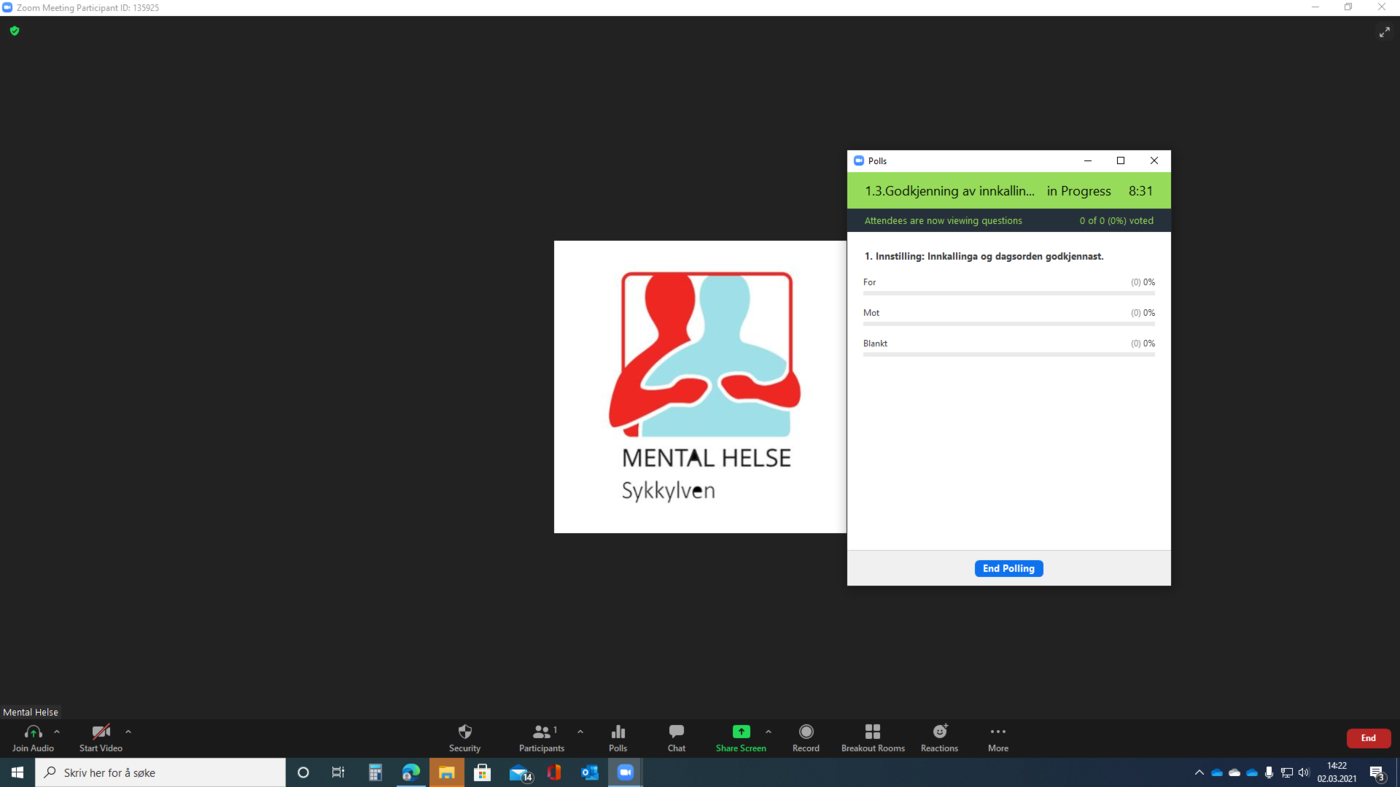The image size is (1400, 787).
Task: Start recording with the Record button
Action: [806, 738]
